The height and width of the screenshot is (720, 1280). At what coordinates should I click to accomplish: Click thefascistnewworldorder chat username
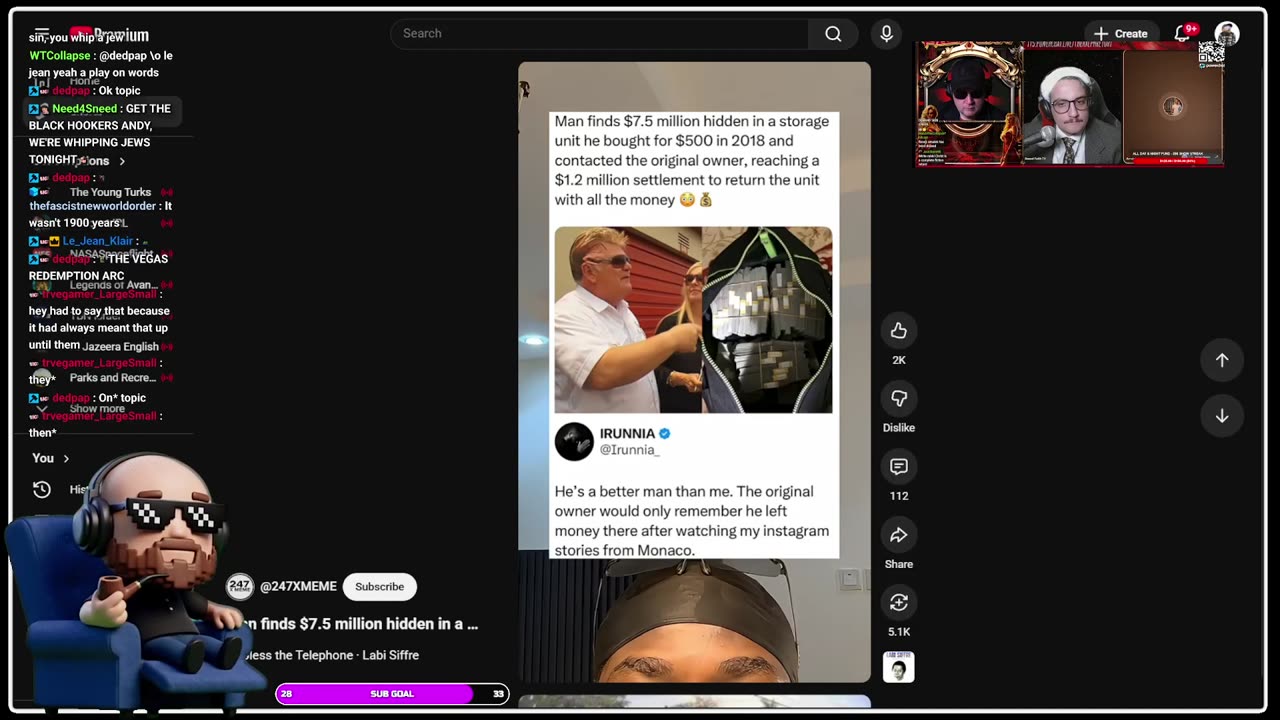click(93, 206)
